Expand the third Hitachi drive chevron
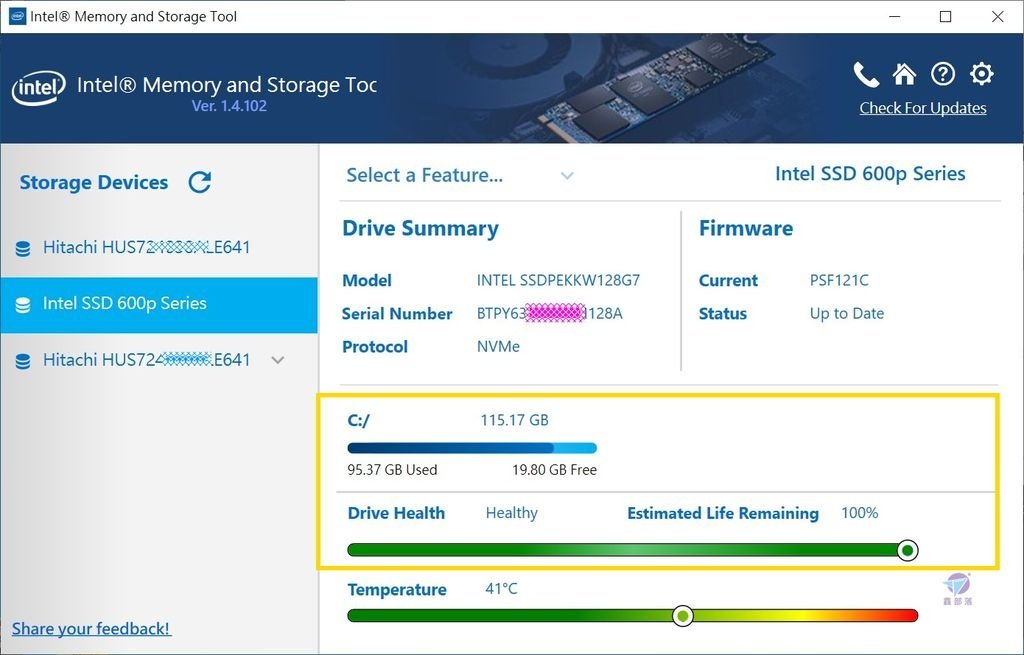 point(278,360)
